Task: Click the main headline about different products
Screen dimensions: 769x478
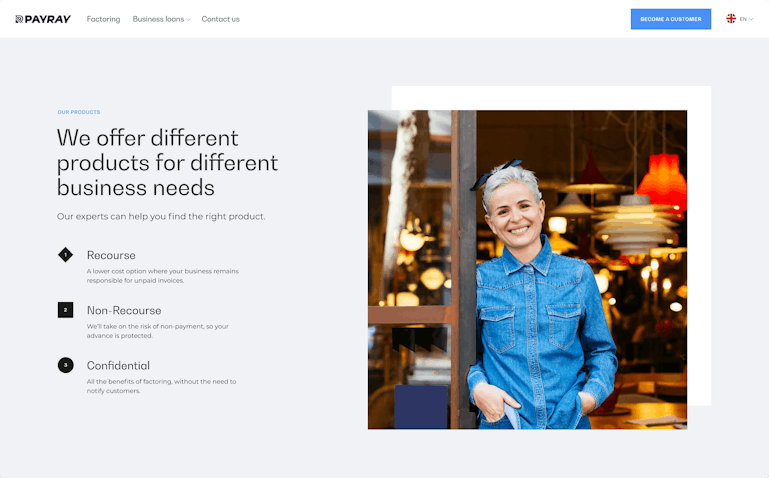Action: pos(167,163)
